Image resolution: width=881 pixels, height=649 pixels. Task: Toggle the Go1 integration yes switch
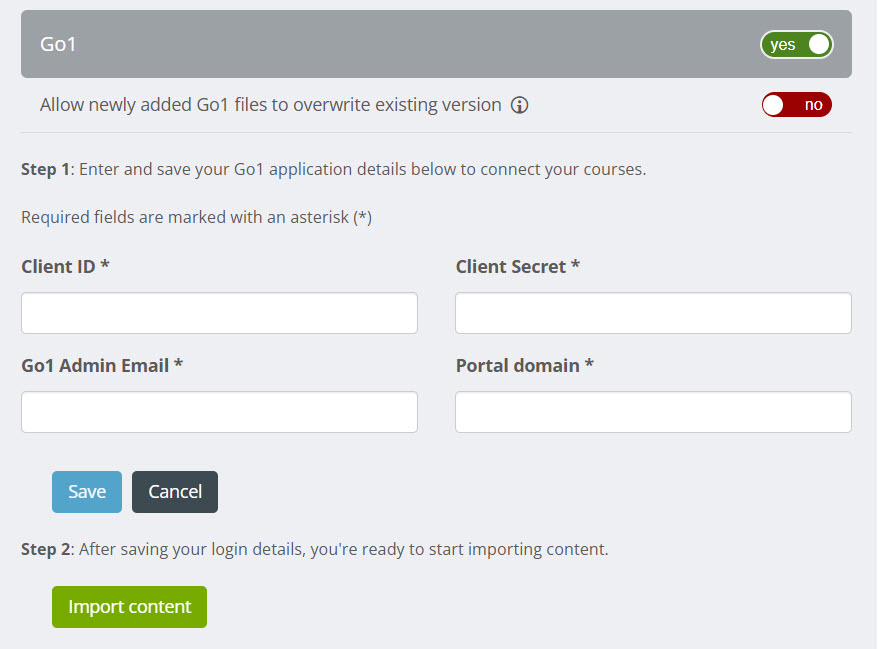796,44
